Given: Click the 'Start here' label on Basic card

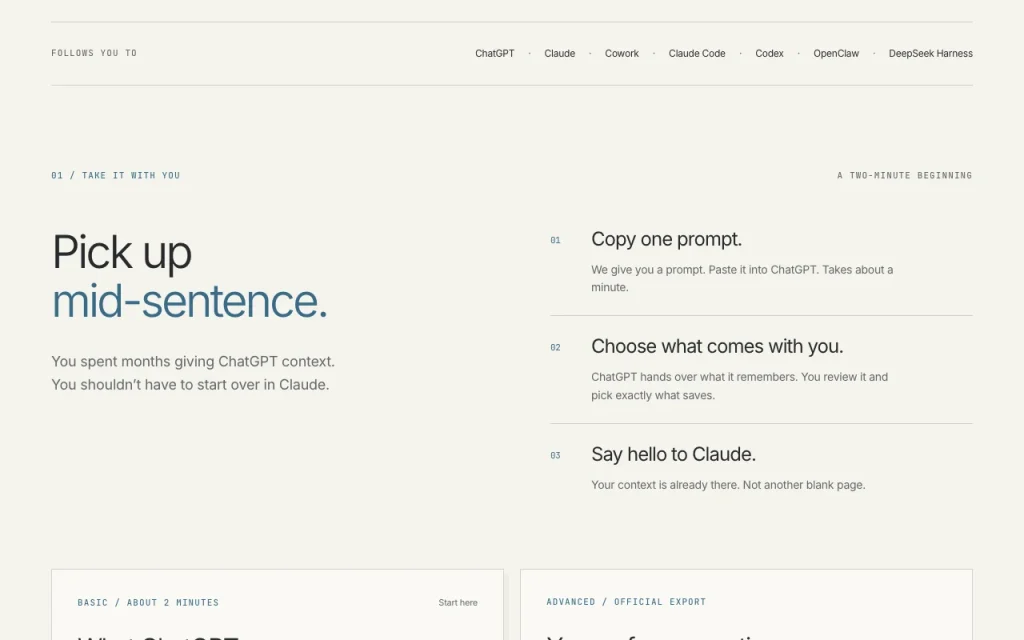Looking at the screenshot, I should click(x=458, y=602).
